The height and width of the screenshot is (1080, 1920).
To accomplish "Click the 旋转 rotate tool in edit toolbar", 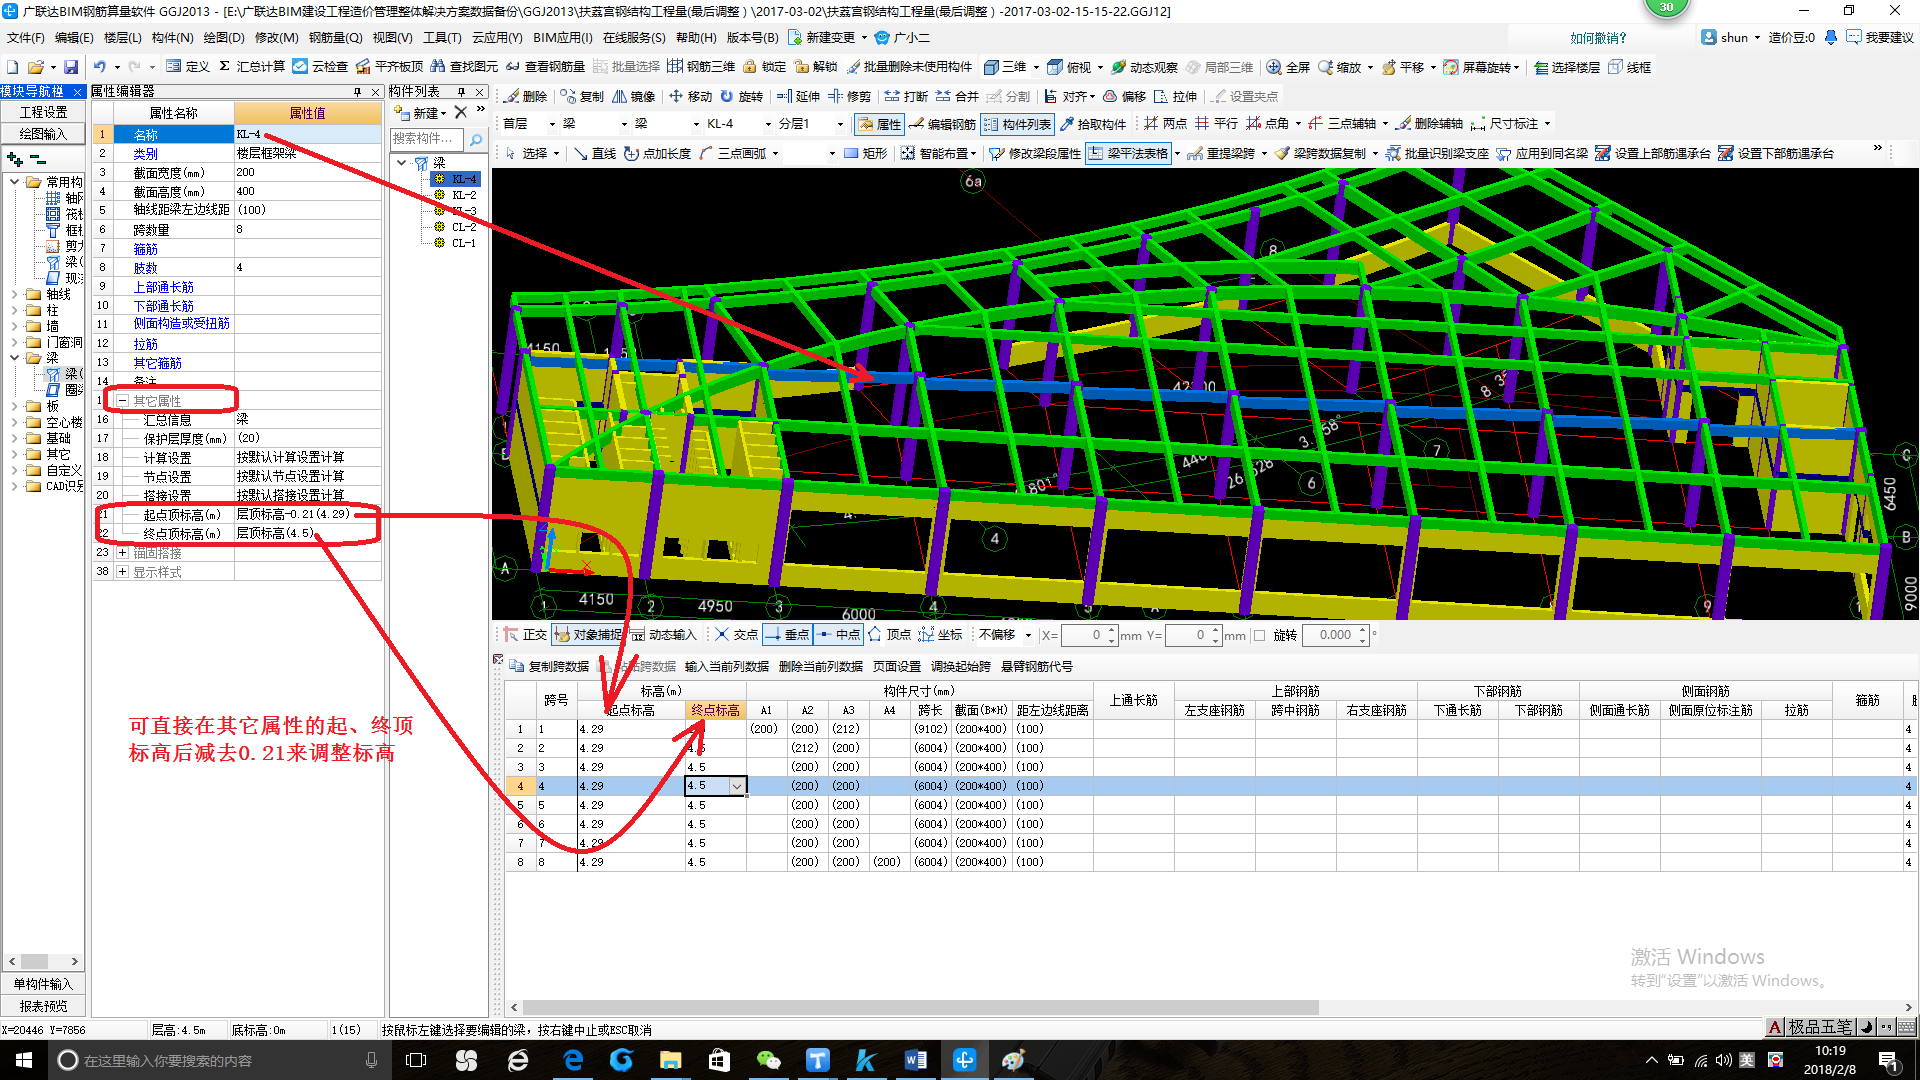I will click(741, 96).
